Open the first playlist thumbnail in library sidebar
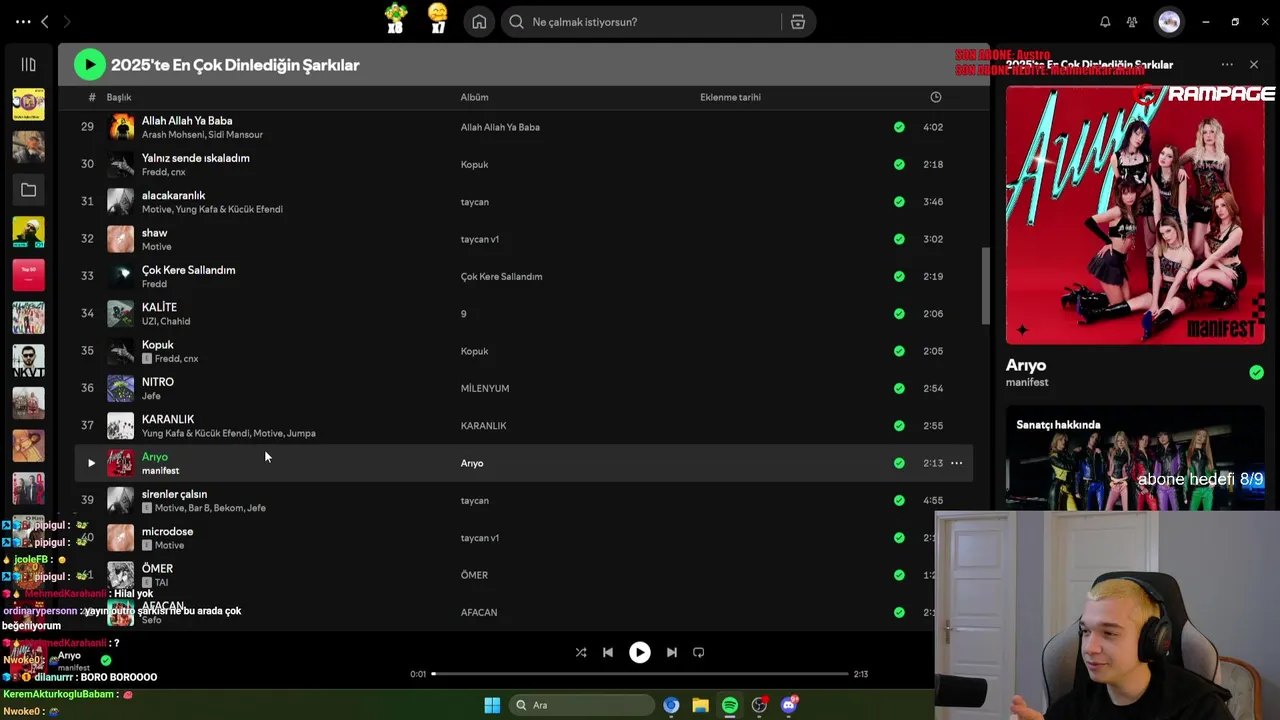The width and height of the screenshot is (1280, 720). coord(28,104)
